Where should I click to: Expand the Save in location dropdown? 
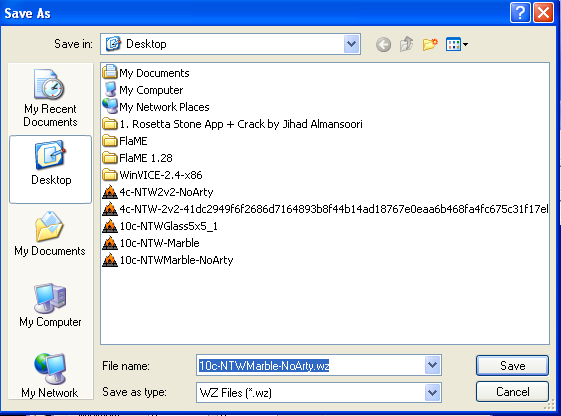coord(351,44)
